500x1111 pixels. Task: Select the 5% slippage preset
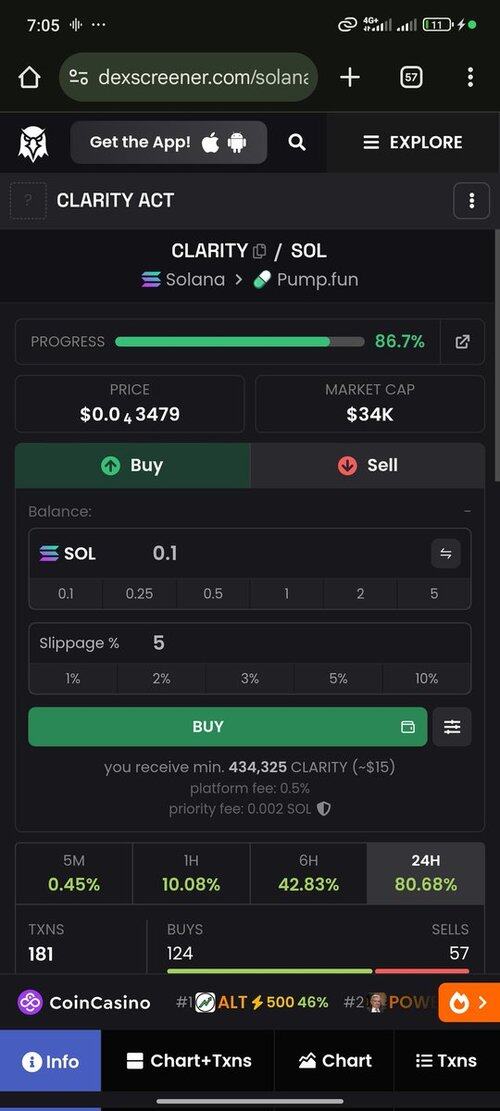[339, 678]
